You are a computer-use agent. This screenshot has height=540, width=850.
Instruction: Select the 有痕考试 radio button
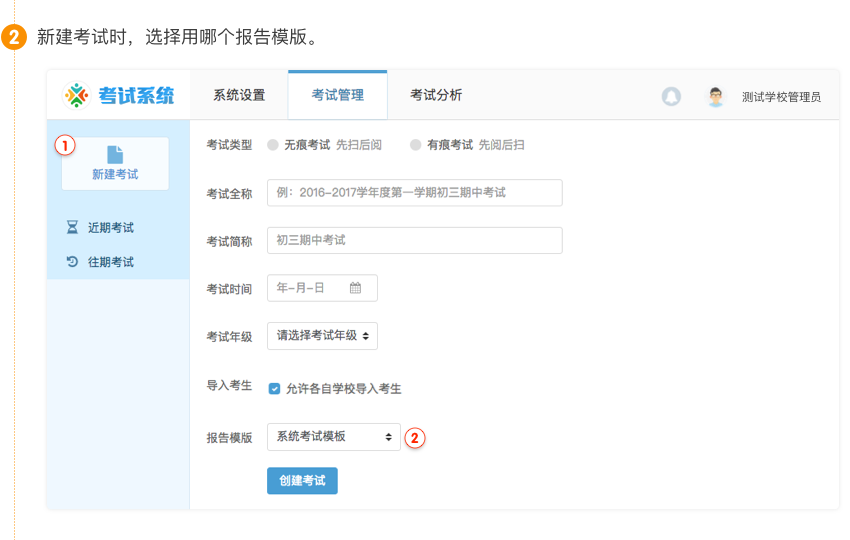point(416,145)
